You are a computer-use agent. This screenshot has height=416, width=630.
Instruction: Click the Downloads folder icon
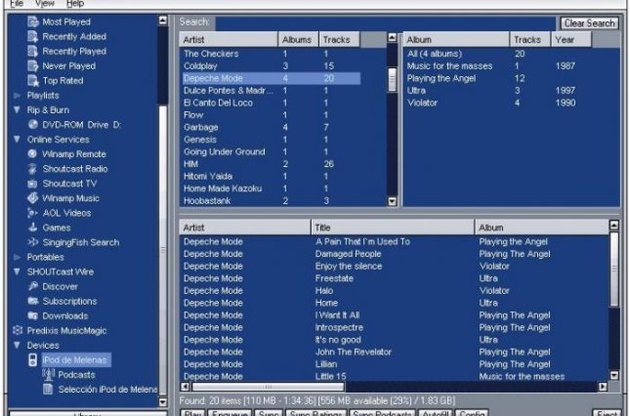pyautogui.click(x=33, y=316)
